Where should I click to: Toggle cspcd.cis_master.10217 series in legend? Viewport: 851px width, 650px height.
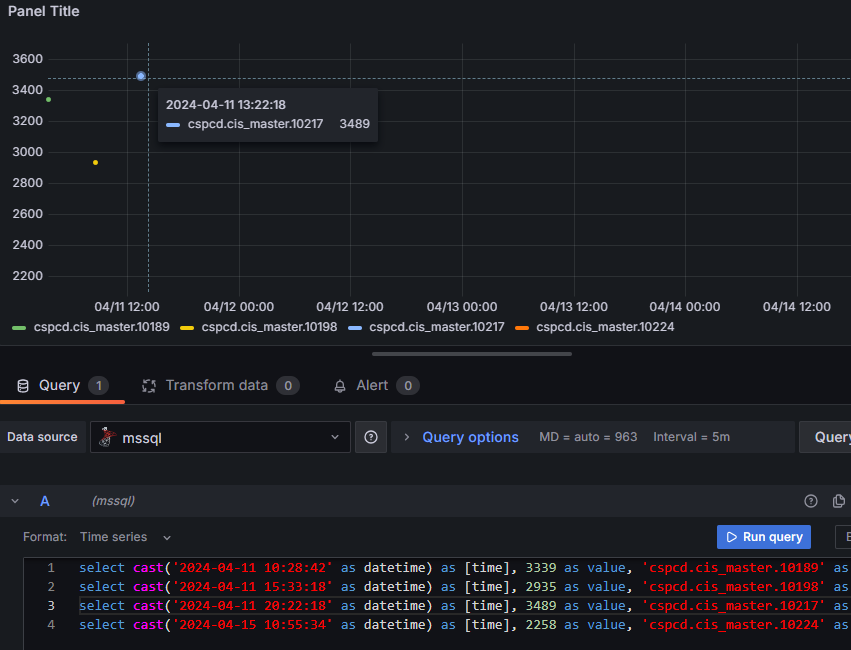point(436,327)
